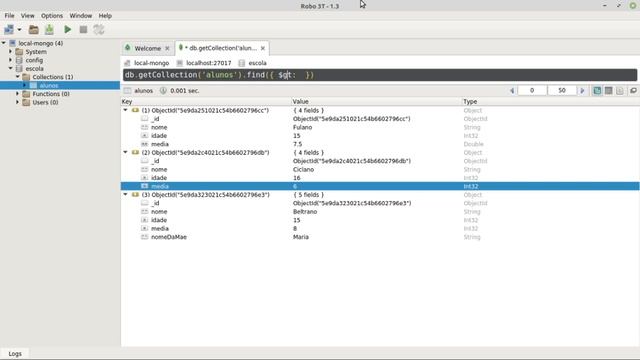Open the Connect toolbar icon
This screenshot has height=360, width=640.
tap(9, 29)
